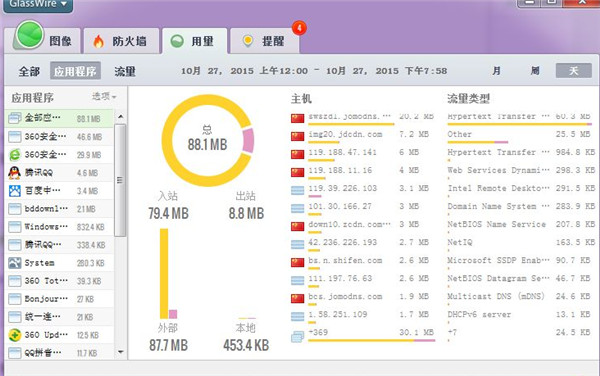This screenshot has height=376, width=600.
Task: Select the System process icon
Action: point(15,263)
